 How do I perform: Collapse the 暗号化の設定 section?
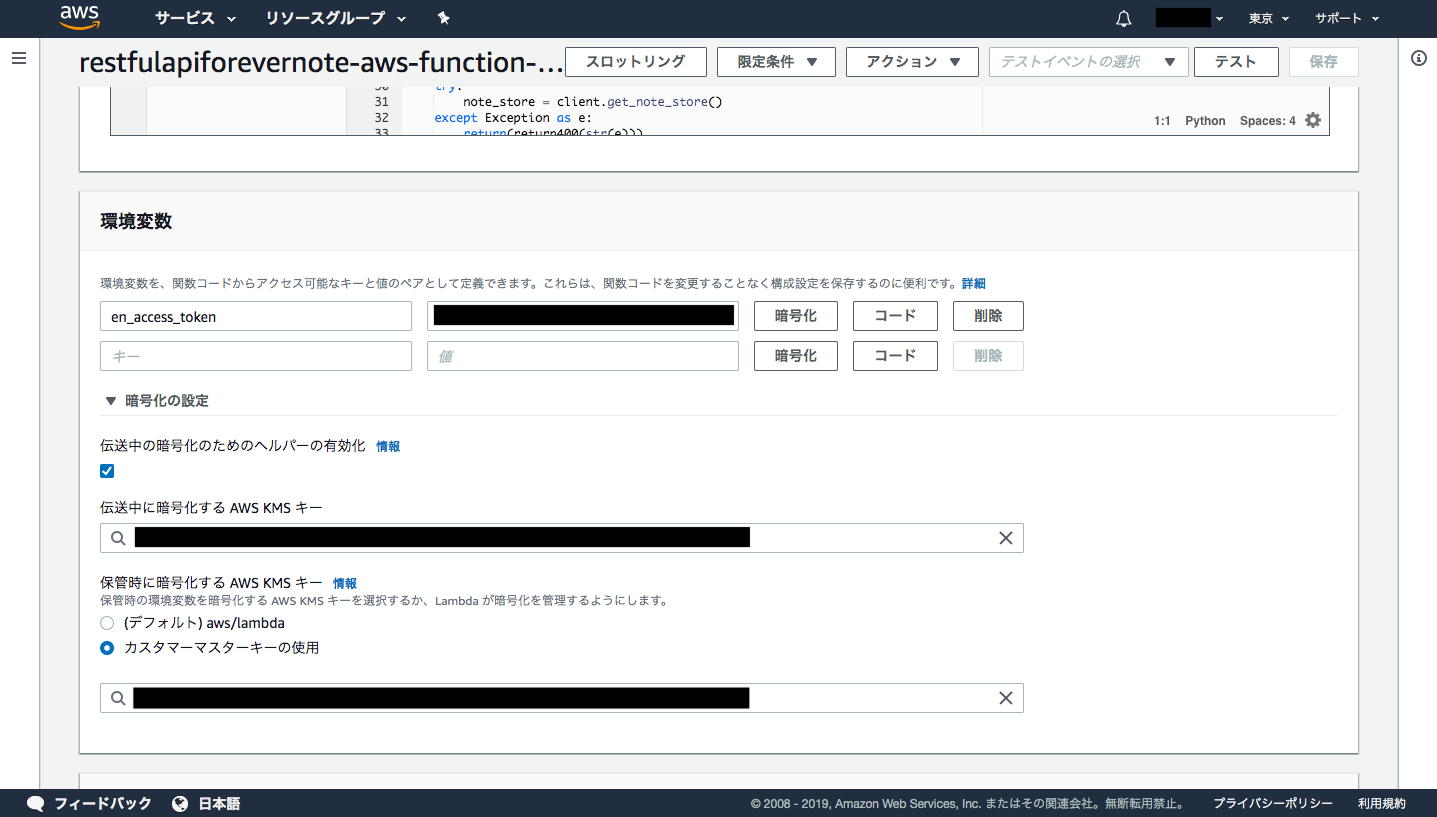point(157,400)
